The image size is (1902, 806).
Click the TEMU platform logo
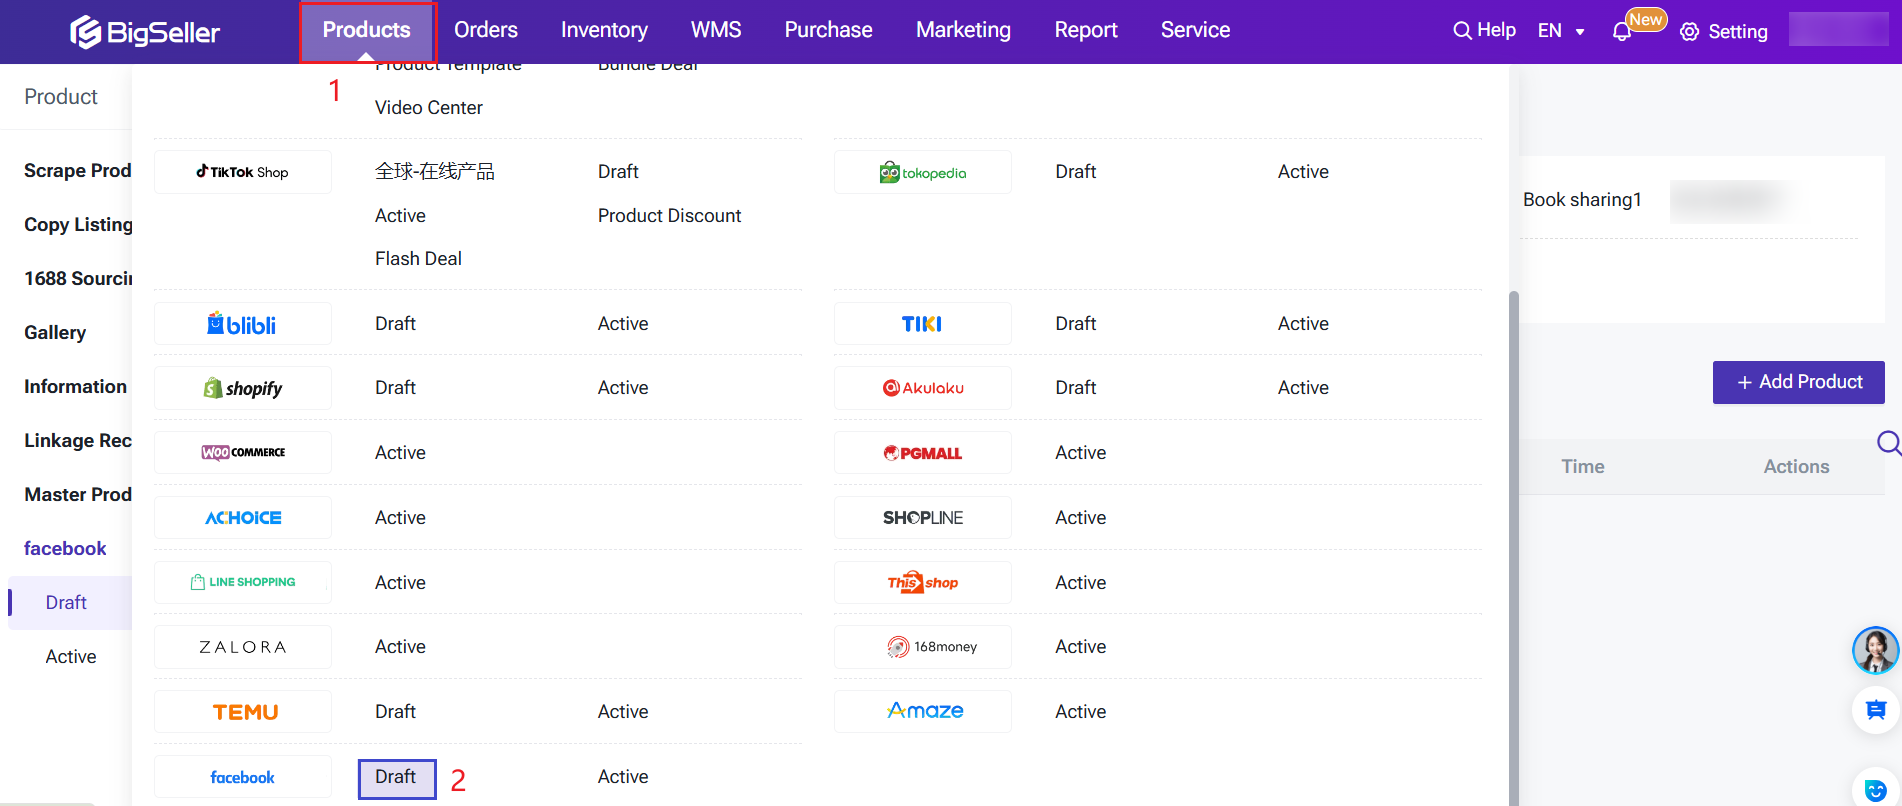[244, 712]
